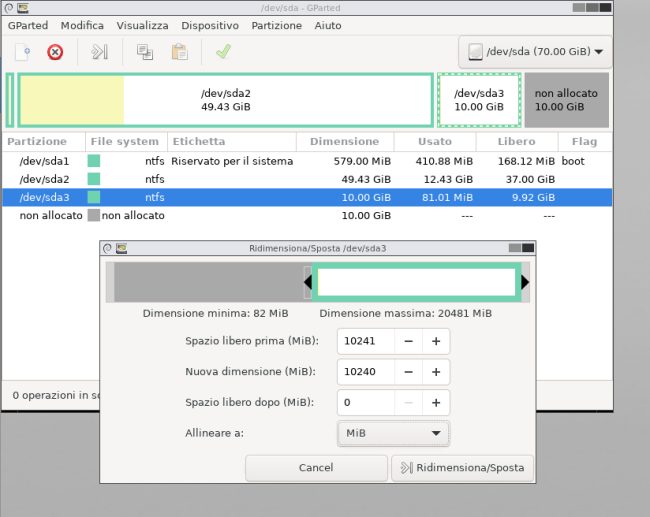Click the Riservato per il sistema label

[232, 161]
